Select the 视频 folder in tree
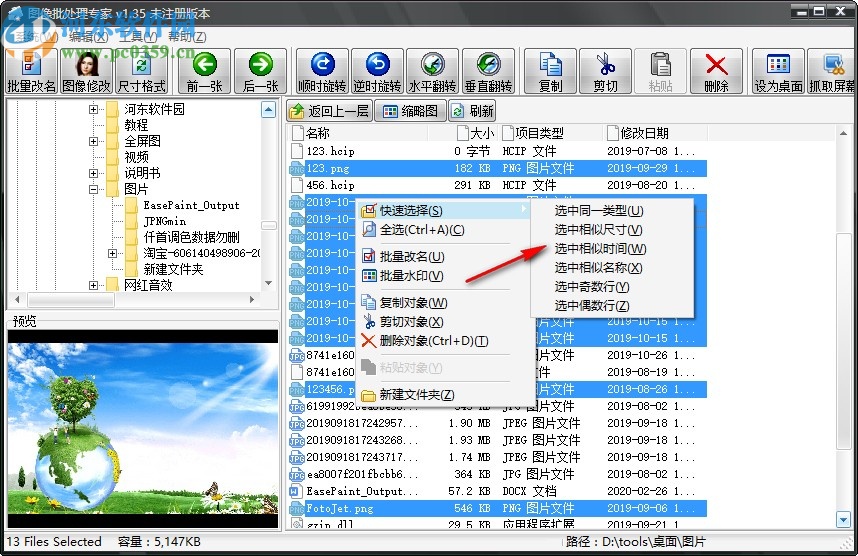 (136, 157)
